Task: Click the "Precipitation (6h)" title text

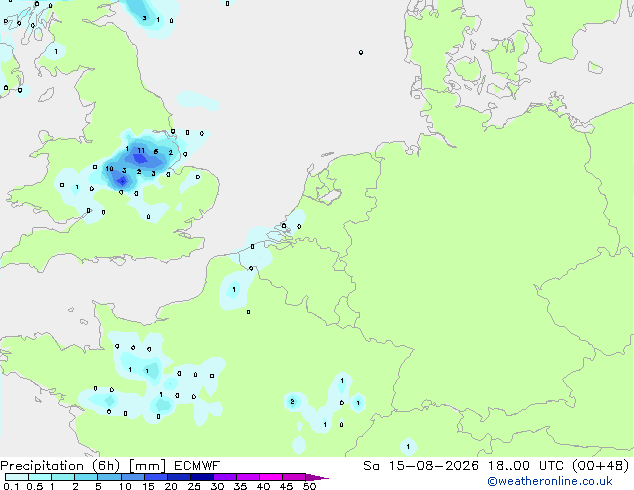Action: point(60,466)
